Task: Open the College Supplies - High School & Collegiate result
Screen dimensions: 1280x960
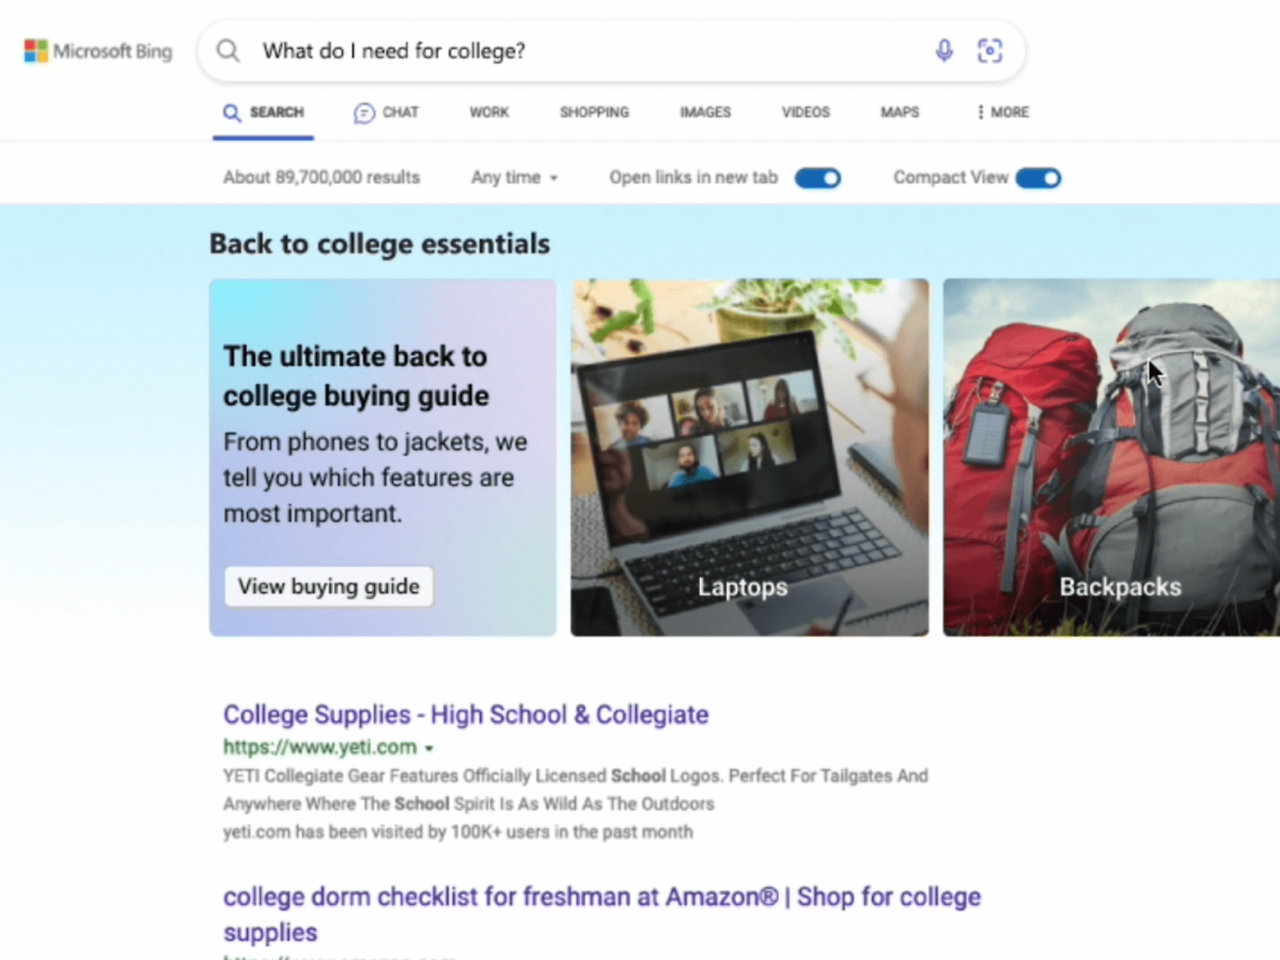Action: [x=465, y=714]
